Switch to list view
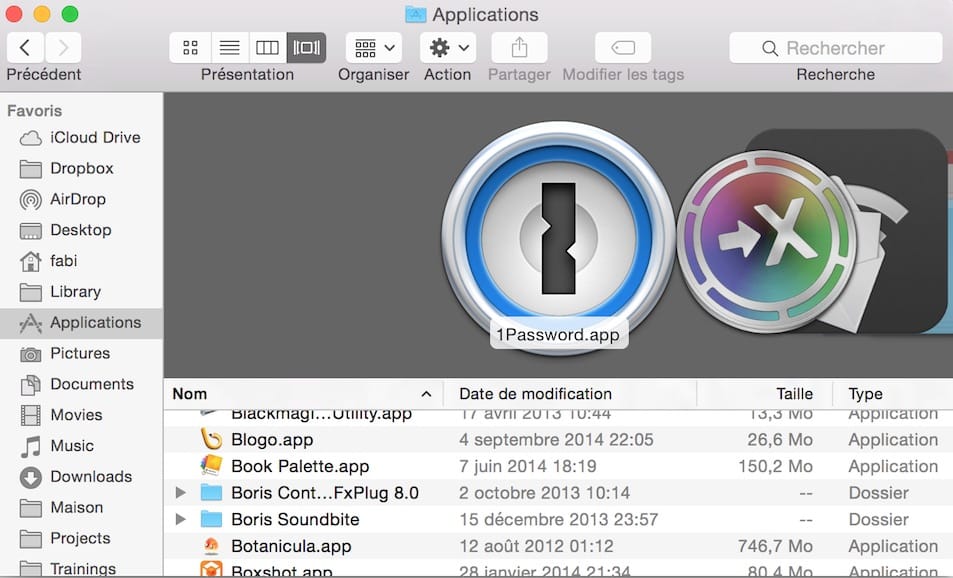The width and height of the screenshot is (953, 578). (x=230, y=47)
